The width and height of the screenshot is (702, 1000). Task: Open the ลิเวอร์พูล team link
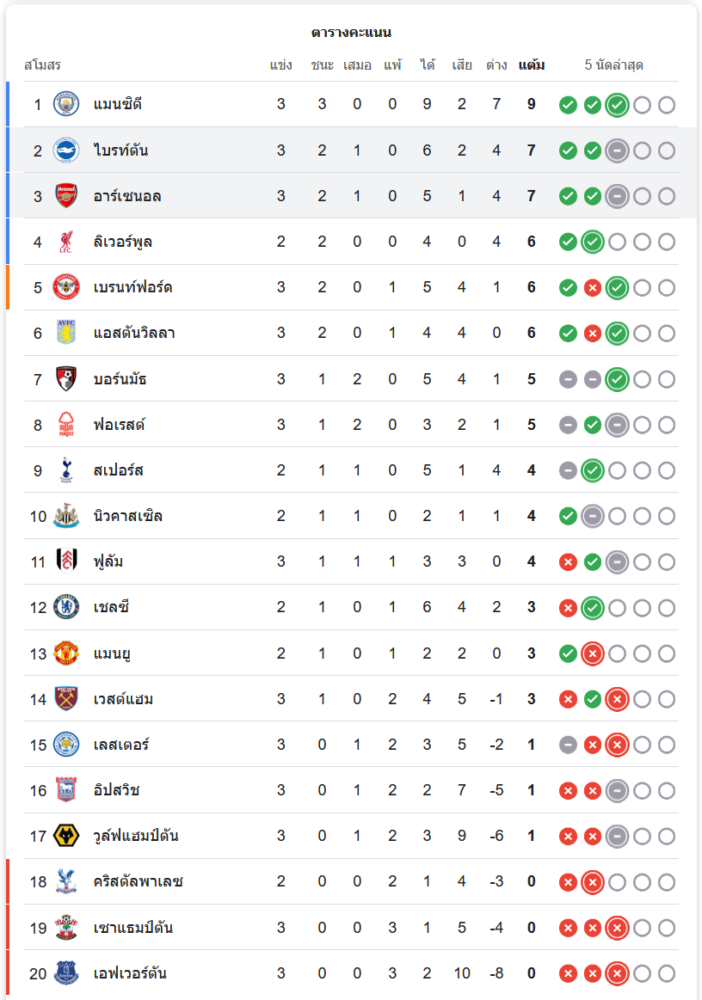[123, 242]
